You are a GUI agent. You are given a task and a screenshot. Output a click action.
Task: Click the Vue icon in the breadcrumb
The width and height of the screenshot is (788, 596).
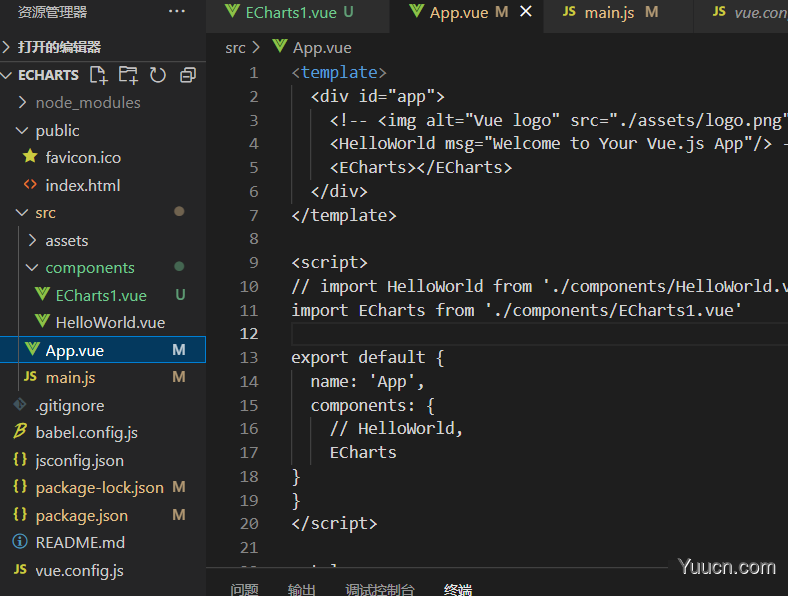(280, 47)
